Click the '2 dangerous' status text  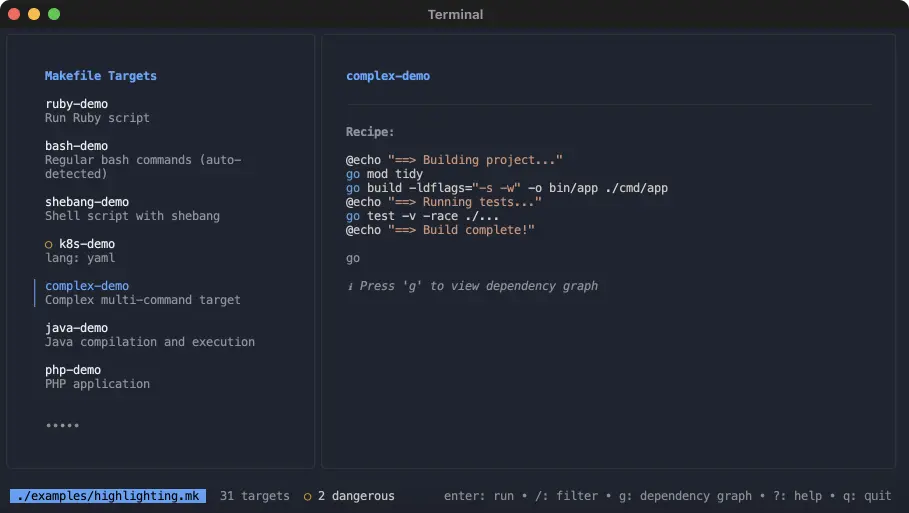(356, 496)
